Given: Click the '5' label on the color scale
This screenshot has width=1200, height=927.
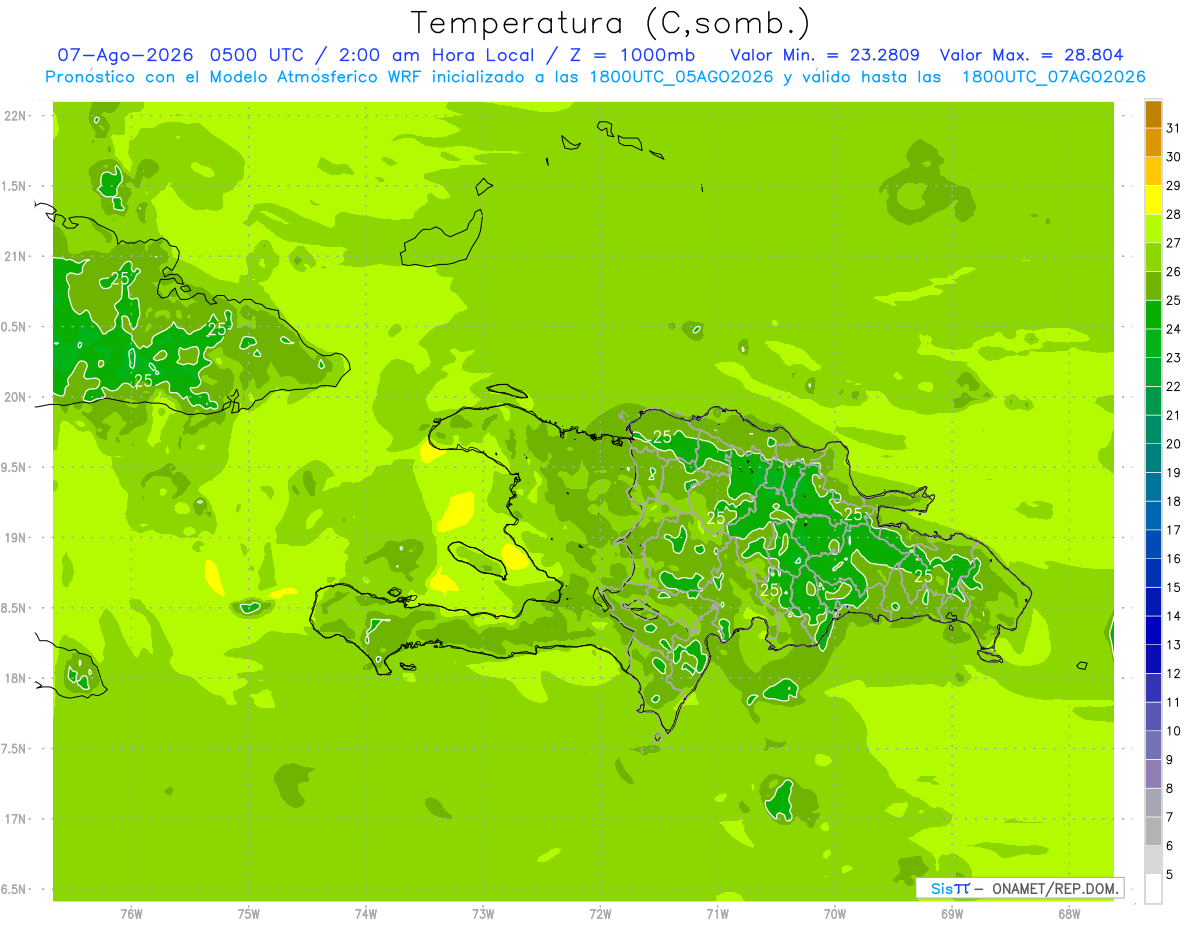Looking at the screenshot, I should click(x=1169, y=875).
